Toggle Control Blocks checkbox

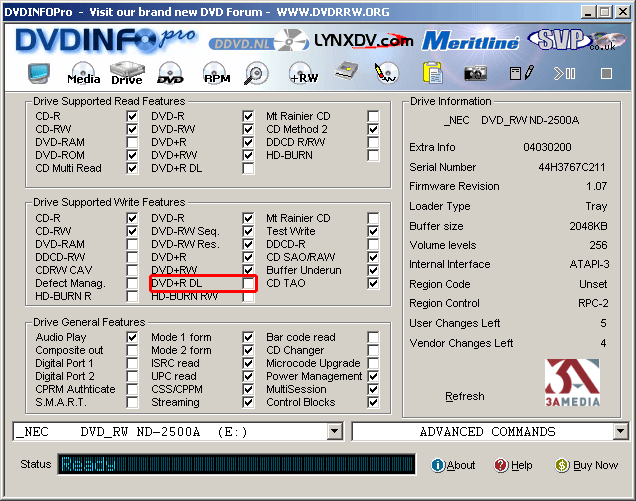click(373, 402)
